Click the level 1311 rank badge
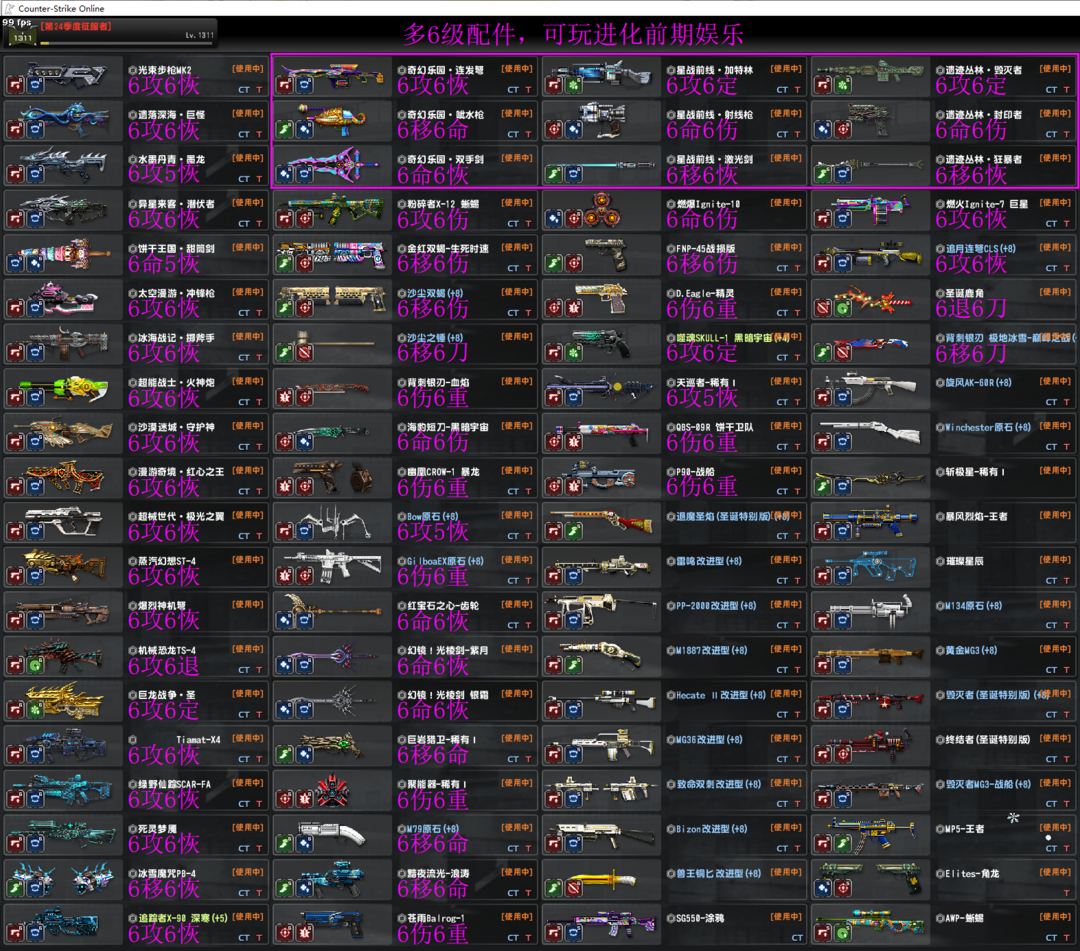This screenshot has height=951, width=1080. pos(21,38)
